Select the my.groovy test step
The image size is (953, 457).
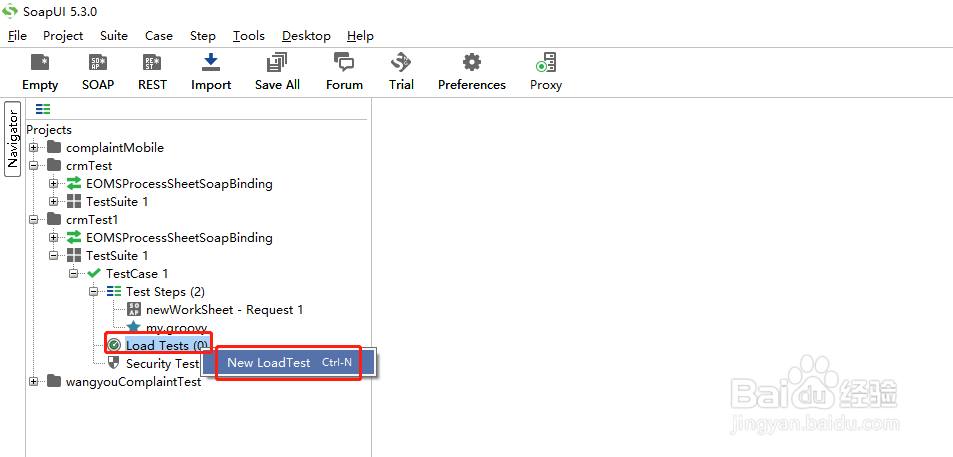(x=176, y=328)
